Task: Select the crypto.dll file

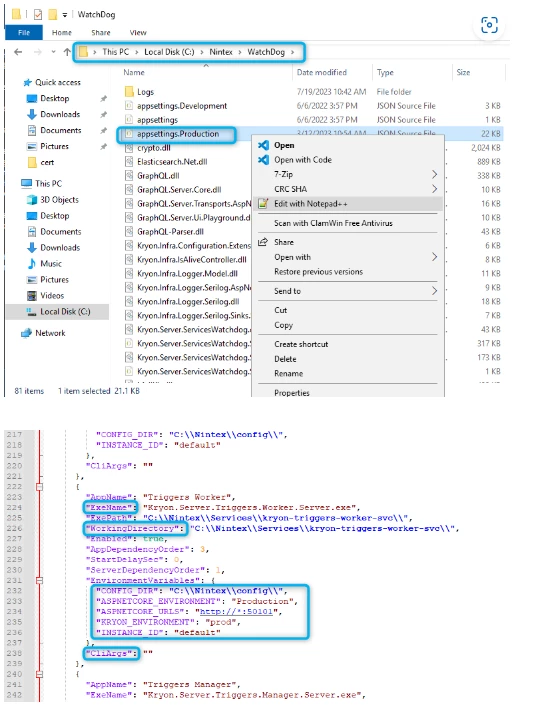Action: [x=154, y=148]
